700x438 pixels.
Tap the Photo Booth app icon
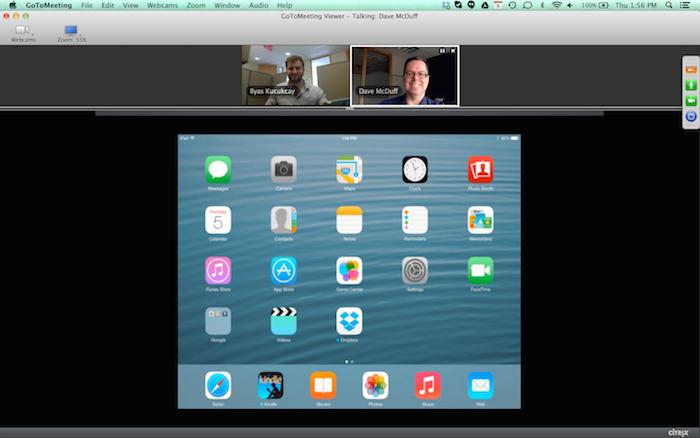(480, 169)
